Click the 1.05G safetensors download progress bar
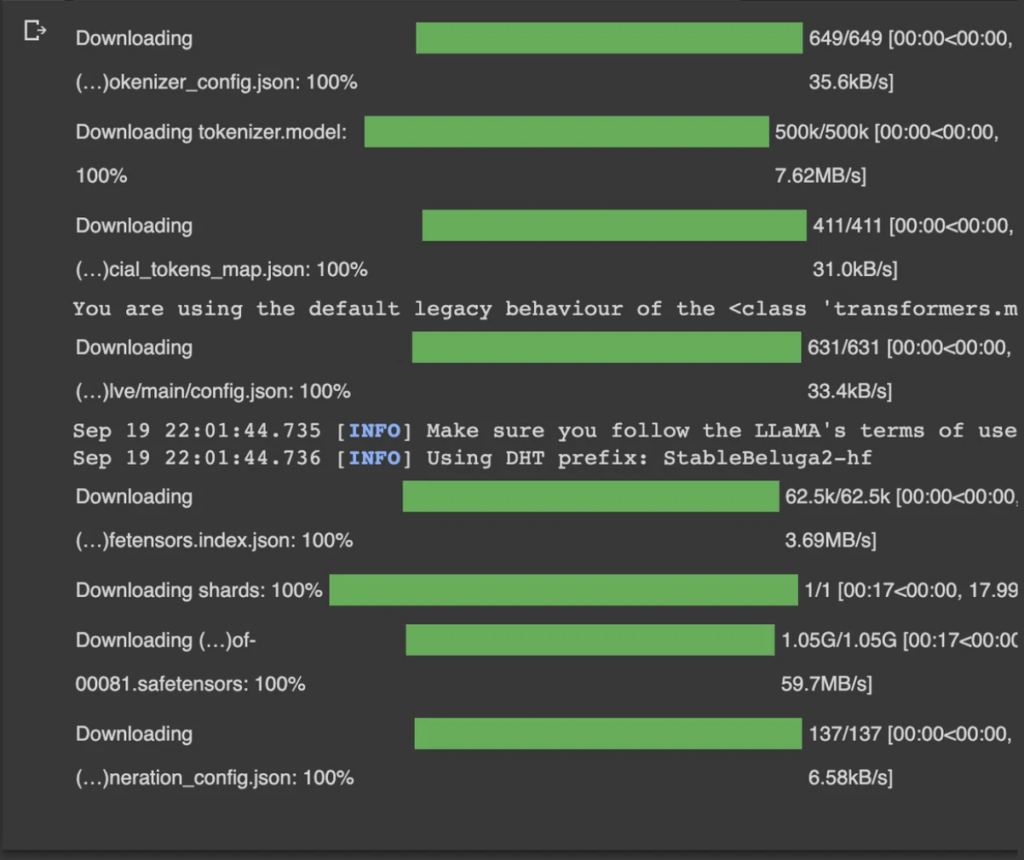The height and width of the screenshot is (860, 1024). pos(589,640)
